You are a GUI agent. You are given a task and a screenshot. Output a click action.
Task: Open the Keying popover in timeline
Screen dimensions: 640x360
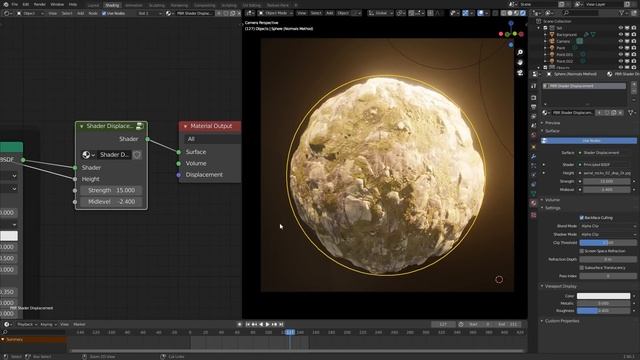pyautogui.click(x=48, y=324)
